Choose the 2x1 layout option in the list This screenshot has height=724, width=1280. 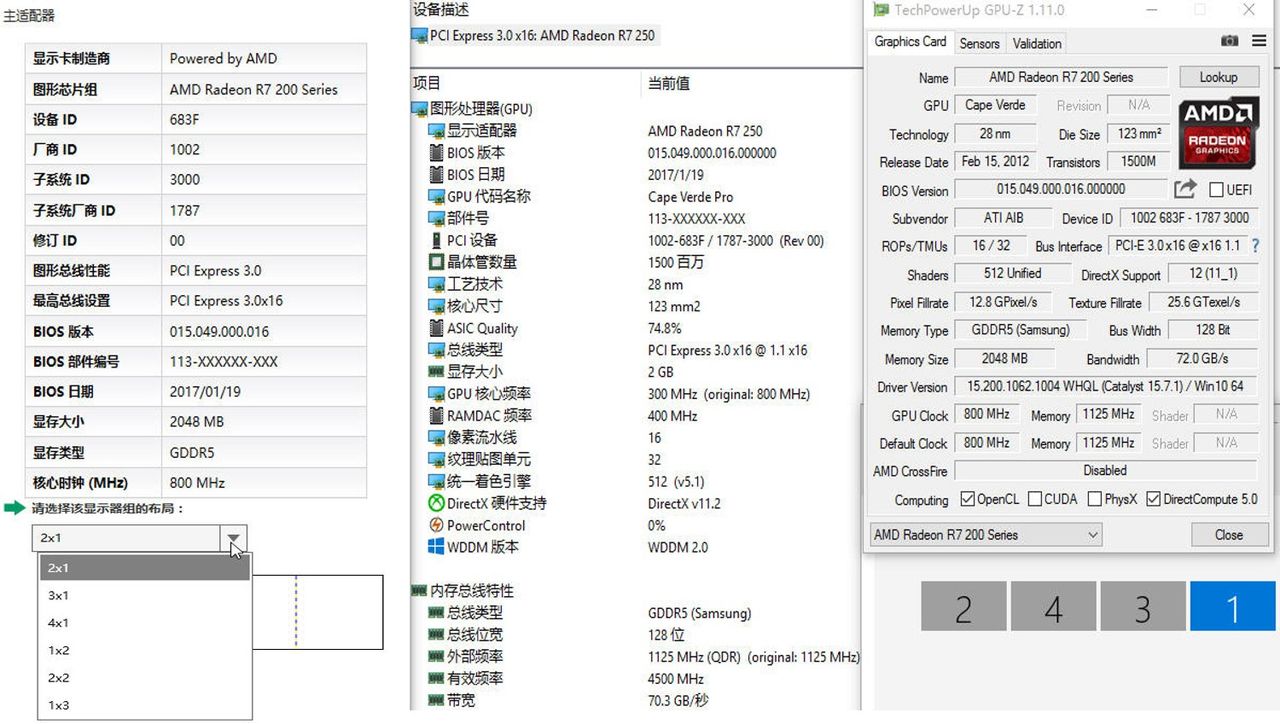point(145,568)
